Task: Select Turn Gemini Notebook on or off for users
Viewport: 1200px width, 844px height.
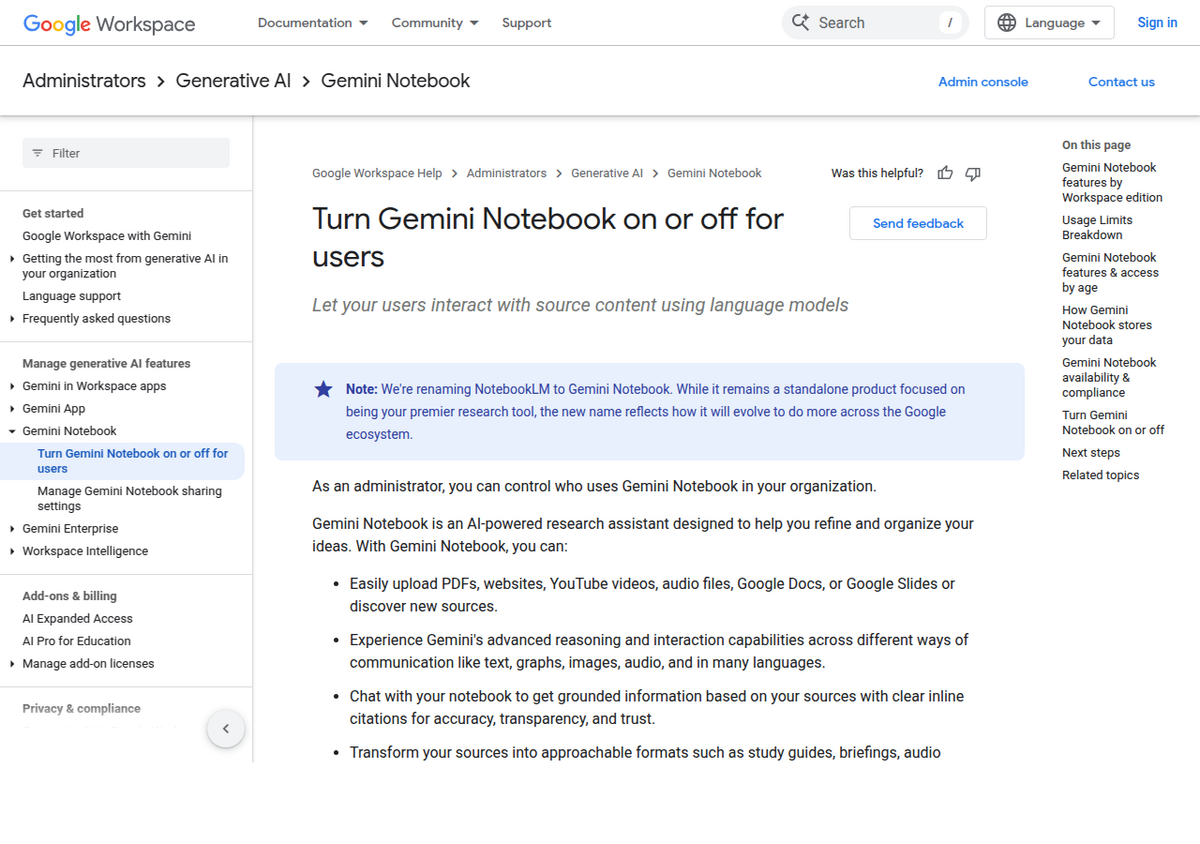Action: pos(133,461)
